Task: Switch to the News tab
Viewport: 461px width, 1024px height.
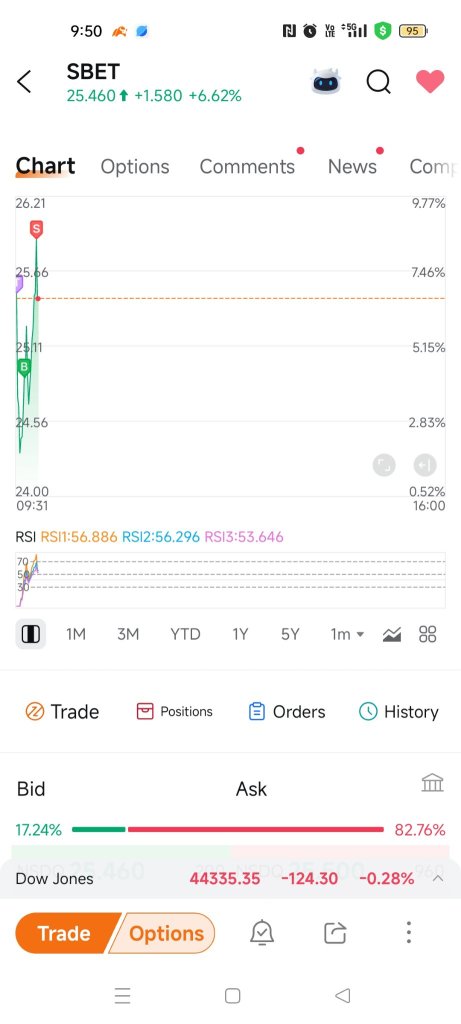Action: coord(352,167)
